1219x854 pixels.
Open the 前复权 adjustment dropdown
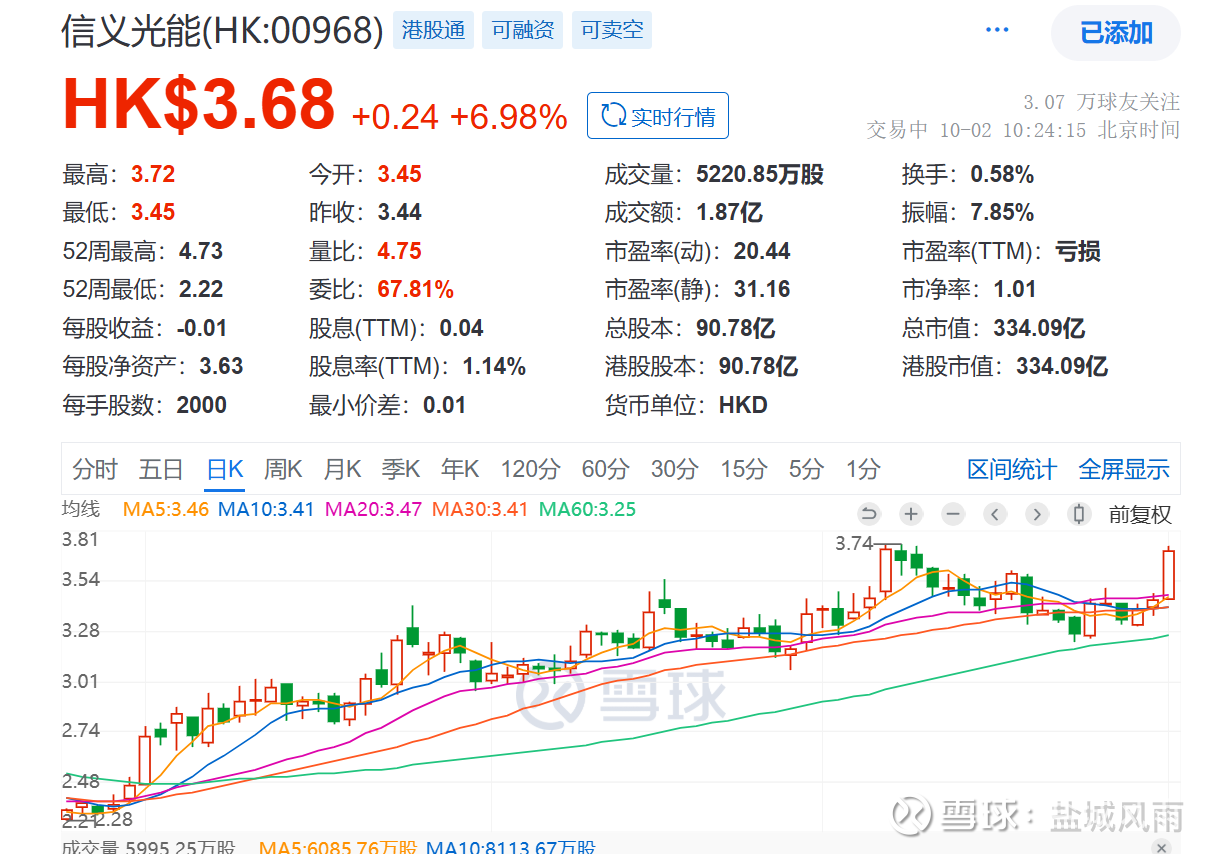pyautogui.click(x=1140, y=515)
